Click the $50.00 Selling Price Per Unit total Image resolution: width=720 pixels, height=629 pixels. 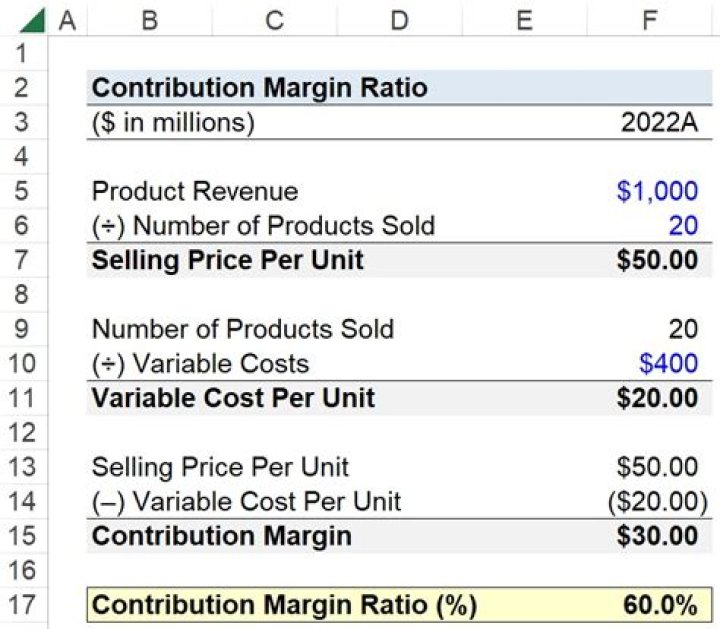click(x=658, y=260)
